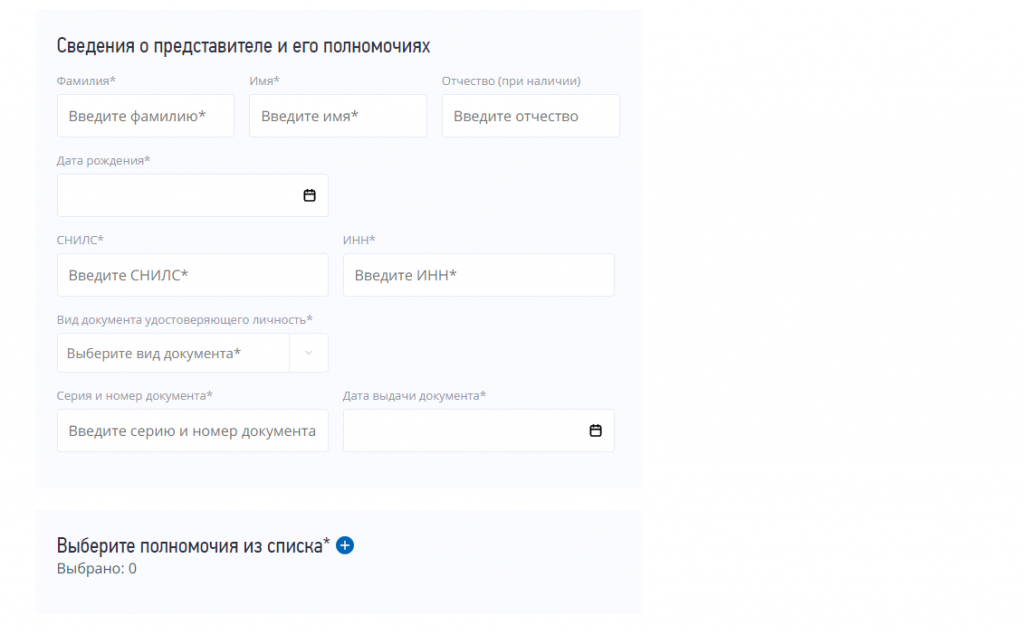Click the 'Фамилия*' field label

coord(86,81)
